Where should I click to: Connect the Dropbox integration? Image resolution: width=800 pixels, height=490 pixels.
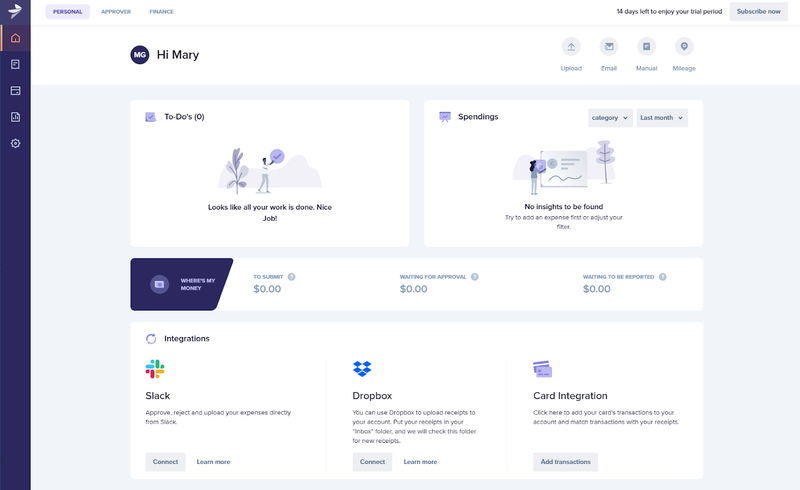[x=372, y=461]
